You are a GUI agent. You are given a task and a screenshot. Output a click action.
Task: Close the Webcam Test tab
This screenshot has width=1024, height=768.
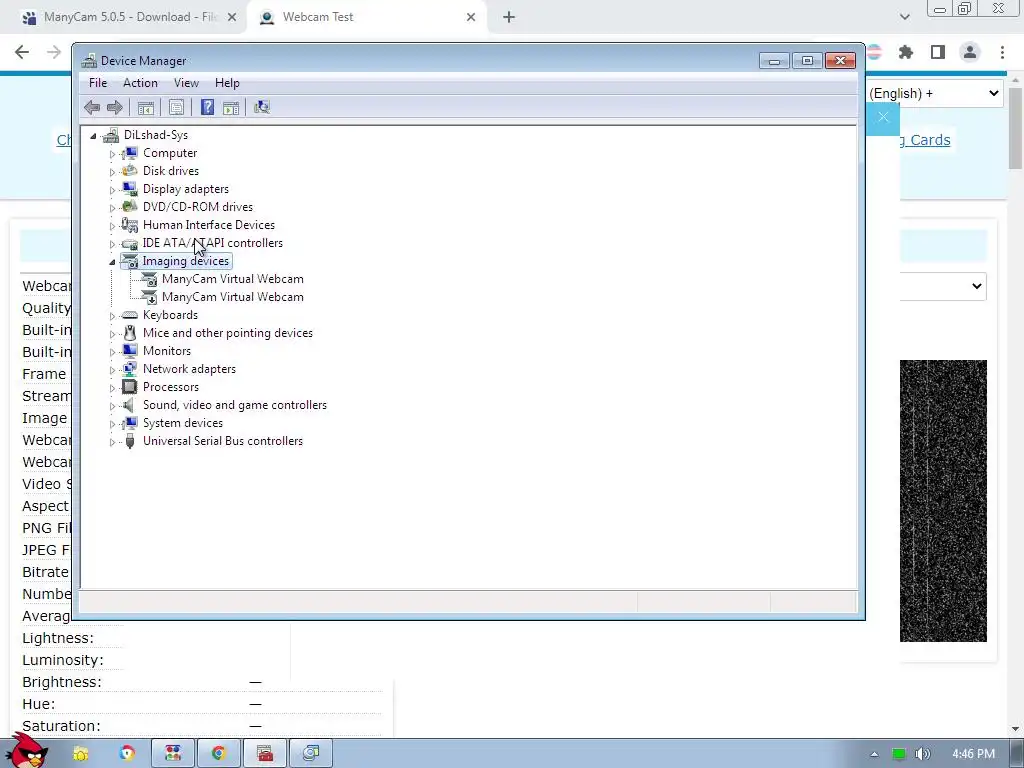471,17
